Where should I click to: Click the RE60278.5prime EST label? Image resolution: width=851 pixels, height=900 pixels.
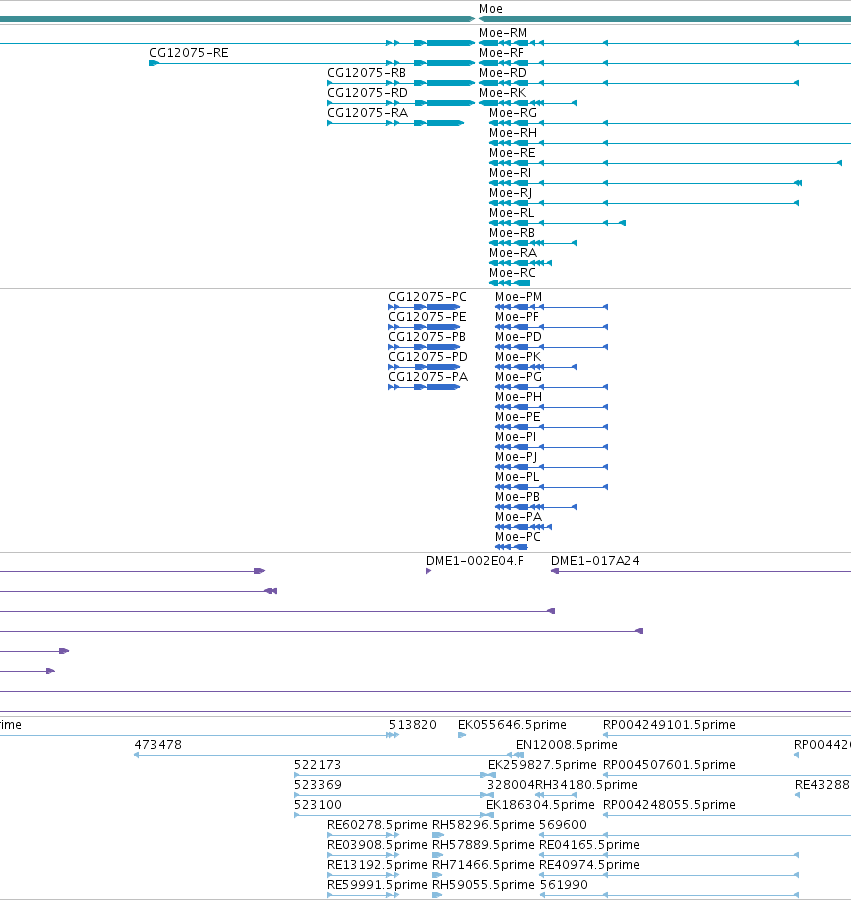tap(377, 825)
